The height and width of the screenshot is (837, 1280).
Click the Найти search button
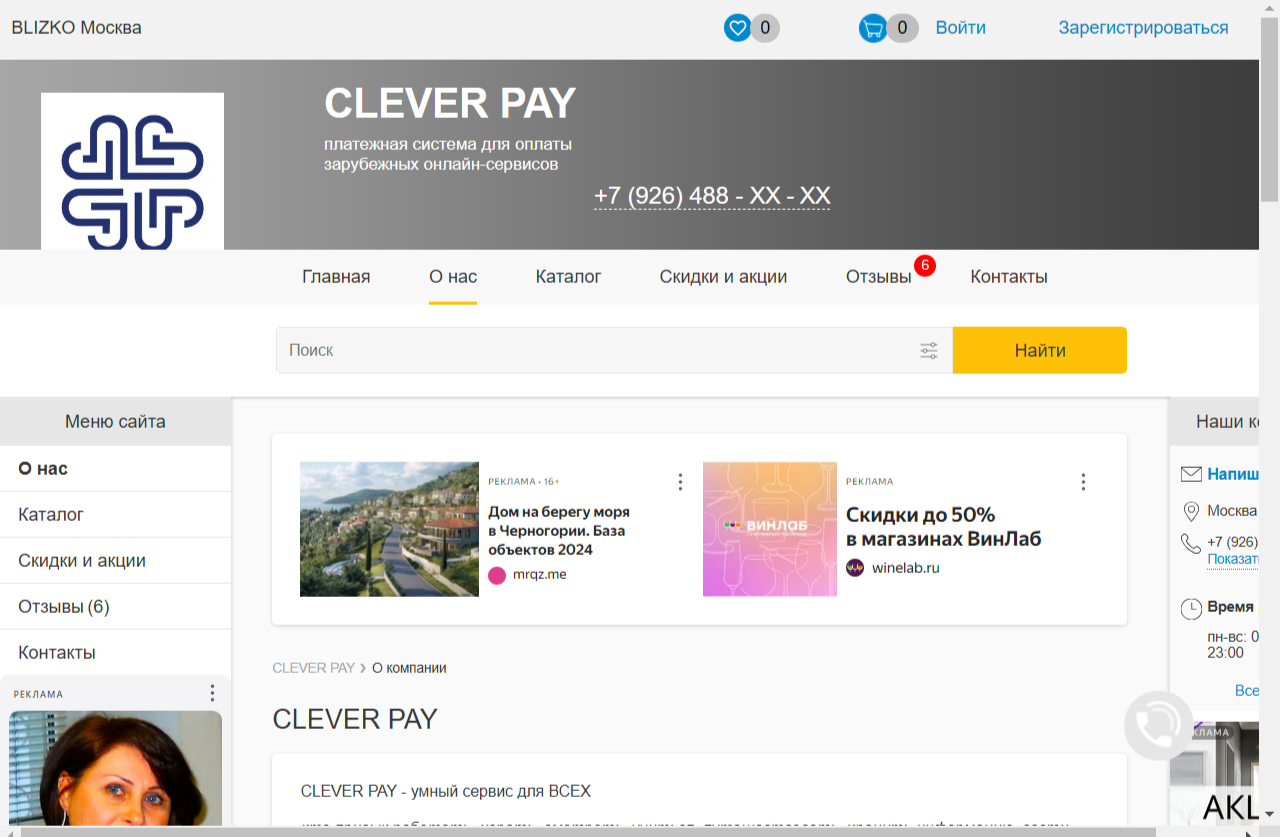[1040, 350]
